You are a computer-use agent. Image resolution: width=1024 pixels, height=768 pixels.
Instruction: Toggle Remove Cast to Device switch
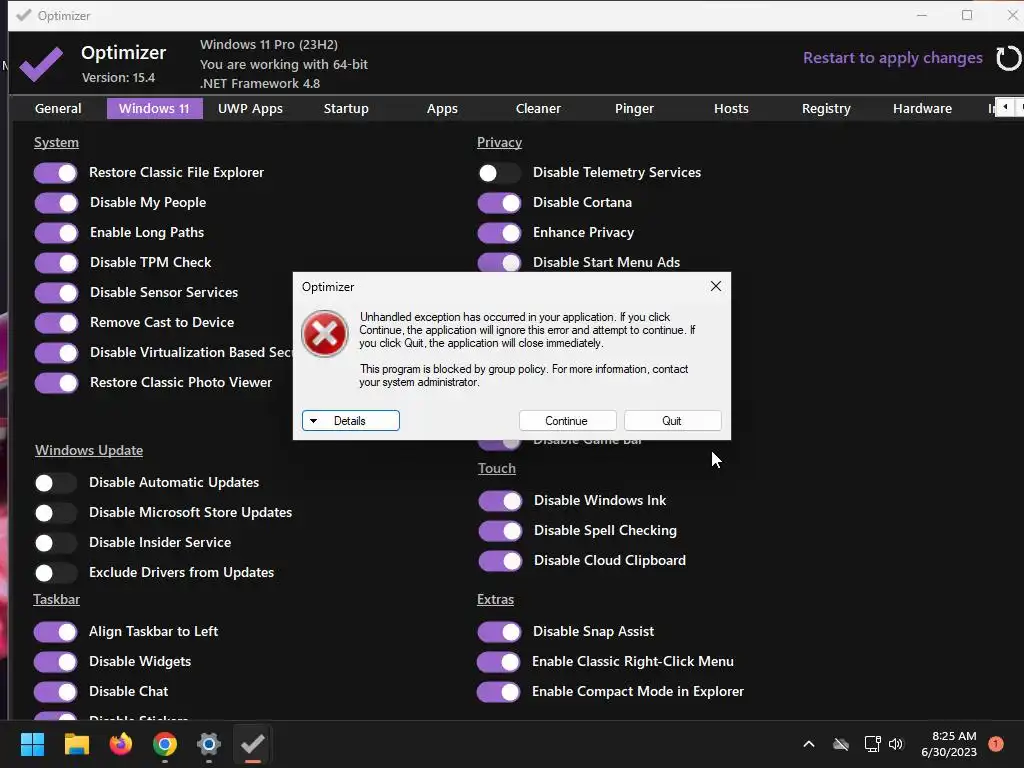coord(56,323)
